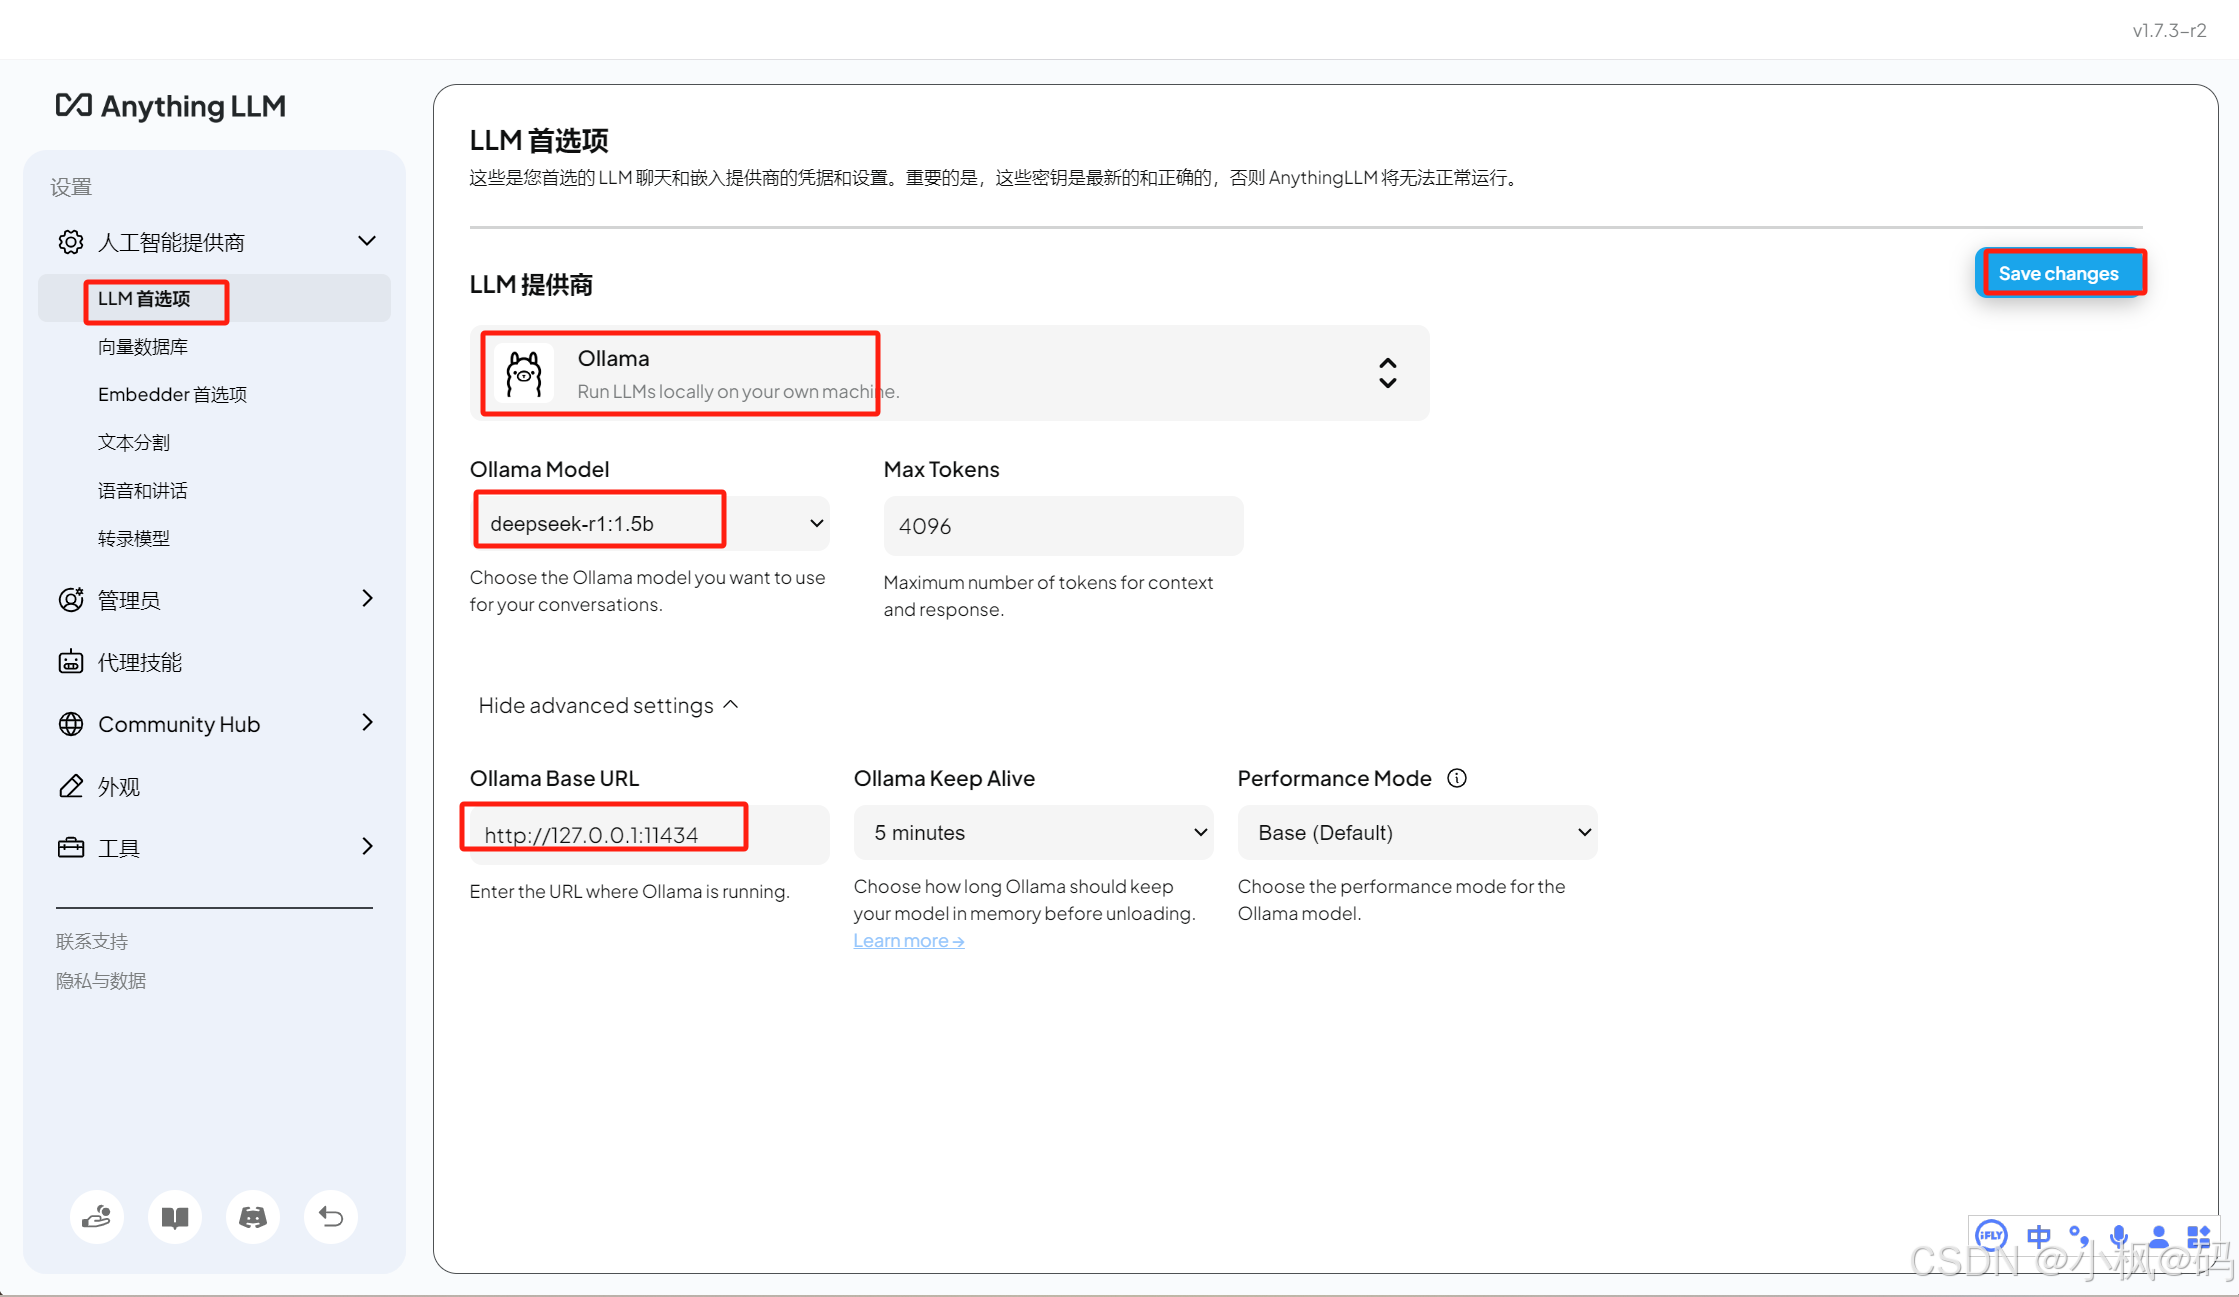Expand the Community Hub section
This screenshot has width=2239, height=1297.
coord(367,722)
